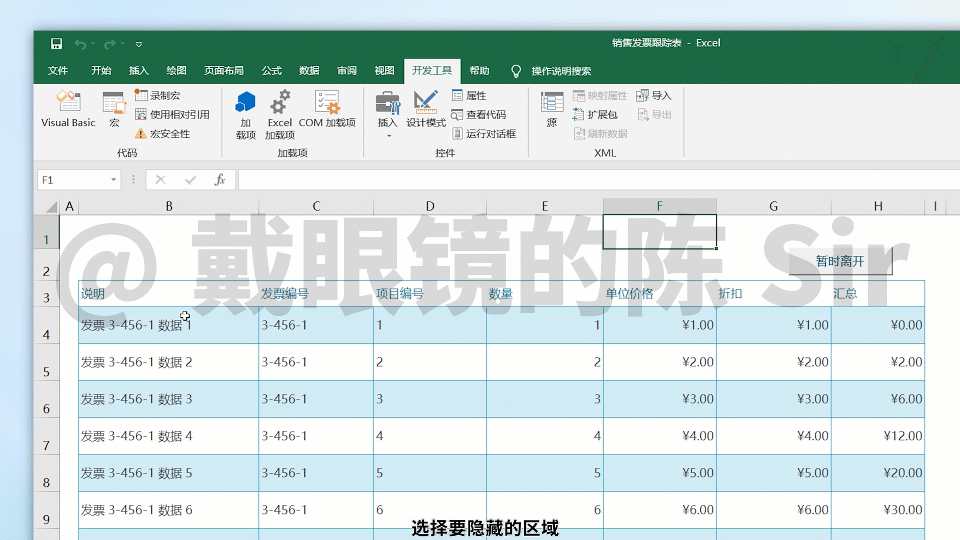Select column G header
This screenshot has width=960, height=540.
(x=773, y=206)
